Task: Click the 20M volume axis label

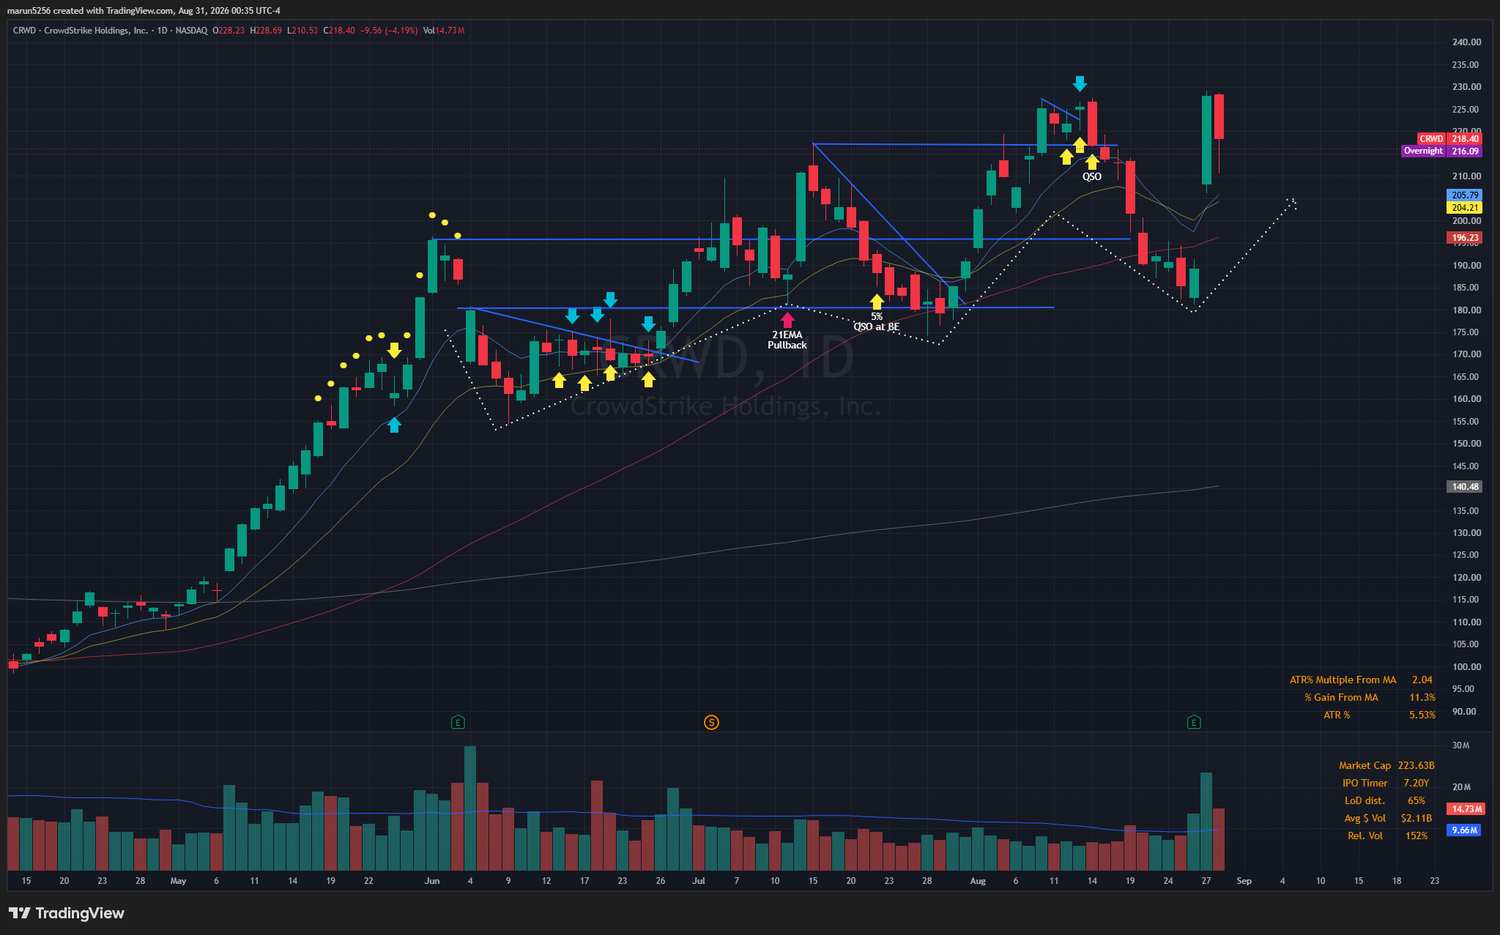Action: 1461,788
